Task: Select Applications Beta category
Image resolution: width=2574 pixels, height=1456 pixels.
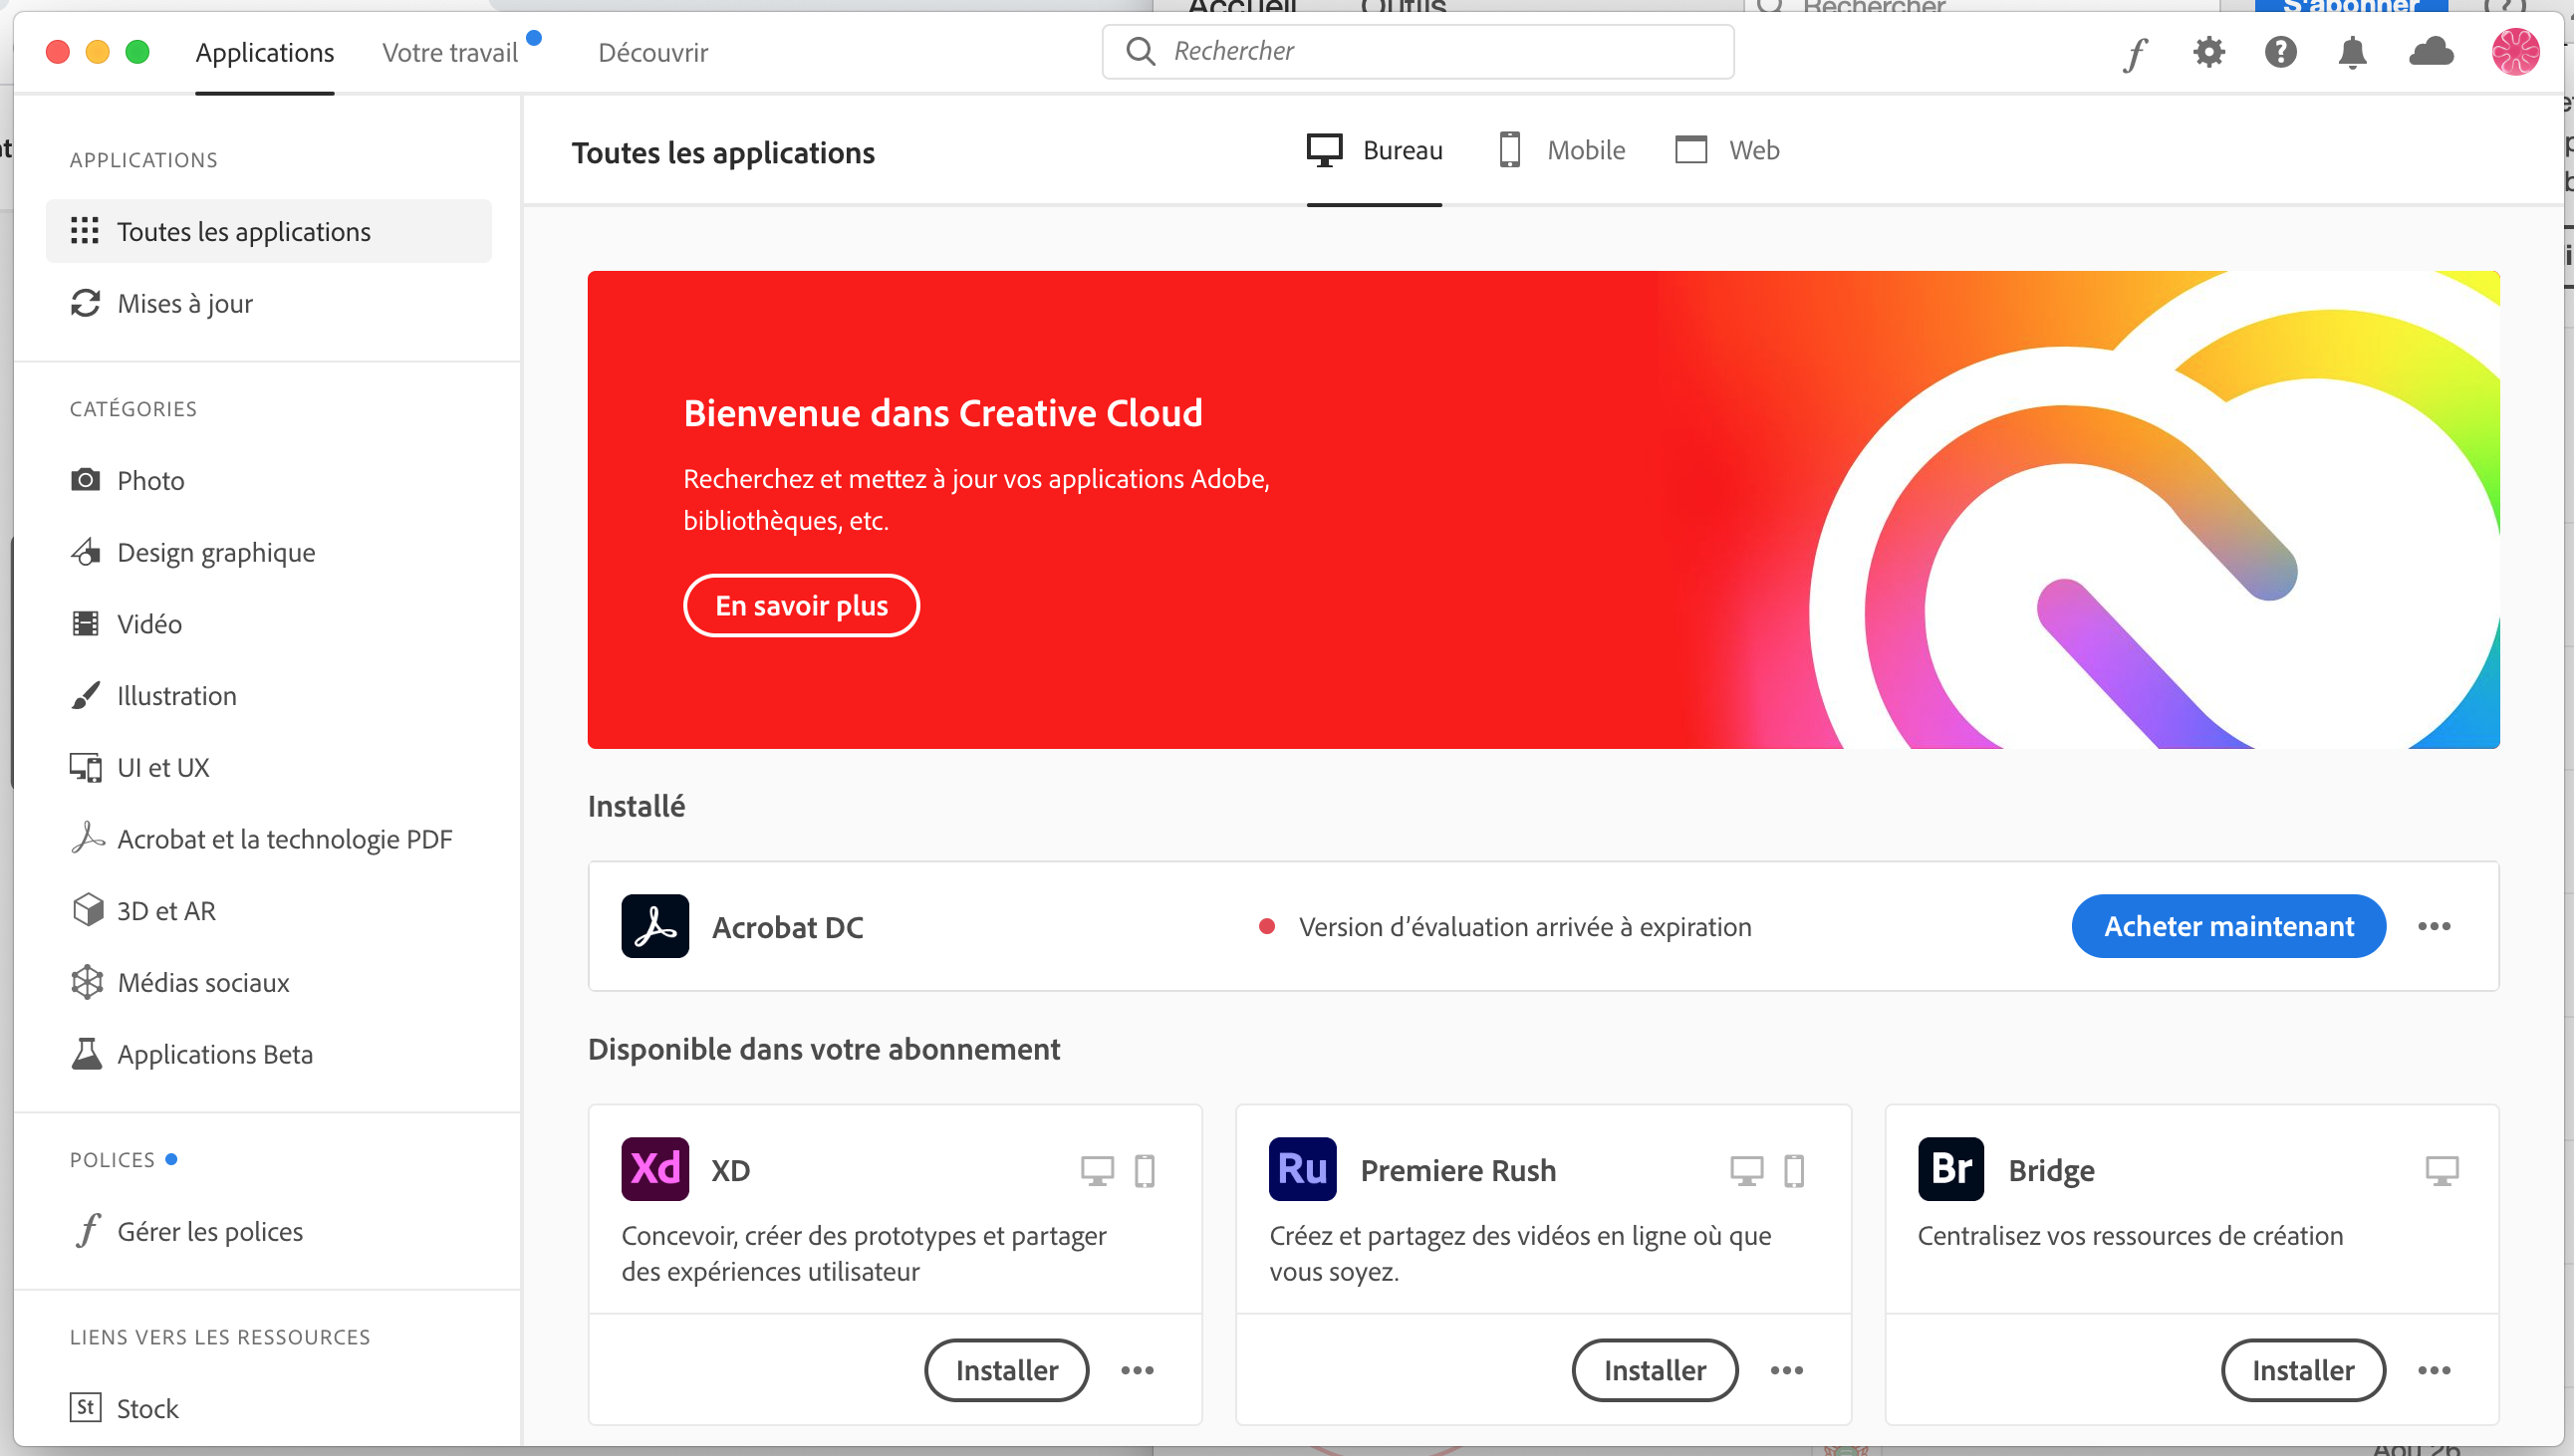Action: tap(216, 1055)
